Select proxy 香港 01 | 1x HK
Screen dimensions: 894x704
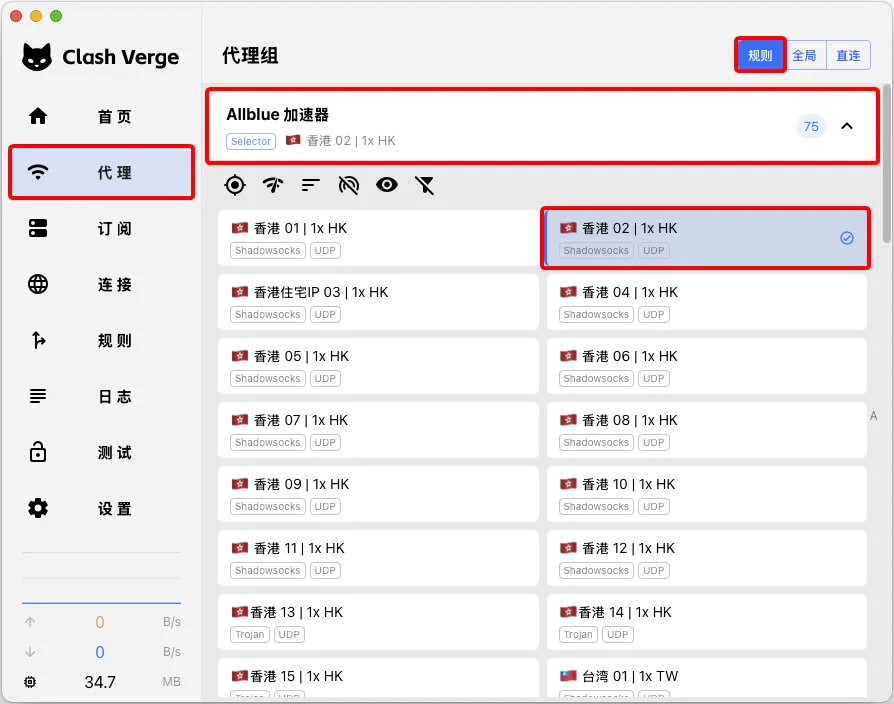378,238
